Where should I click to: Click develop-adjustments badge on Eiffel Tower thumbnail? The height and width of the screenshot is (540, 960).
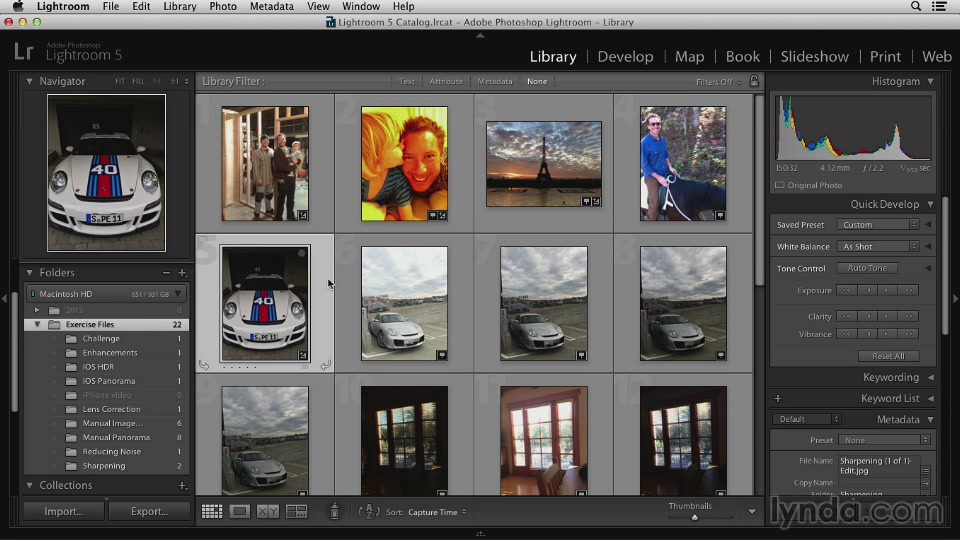click(x=596, y=201)
